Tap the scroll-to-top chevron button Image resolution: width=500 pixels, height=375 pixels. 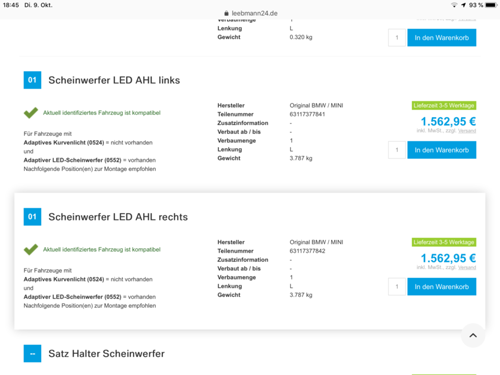[473, 335]
